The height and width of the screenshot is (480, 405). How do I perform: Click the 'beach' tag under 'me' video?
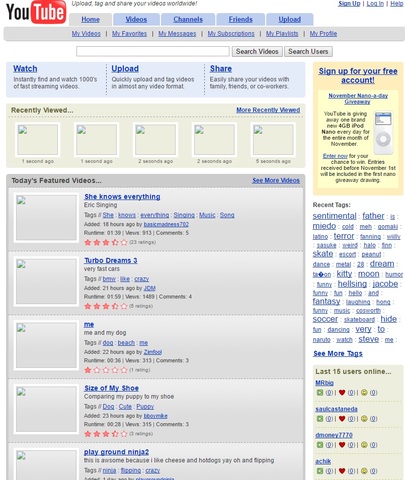pos(126,343)
